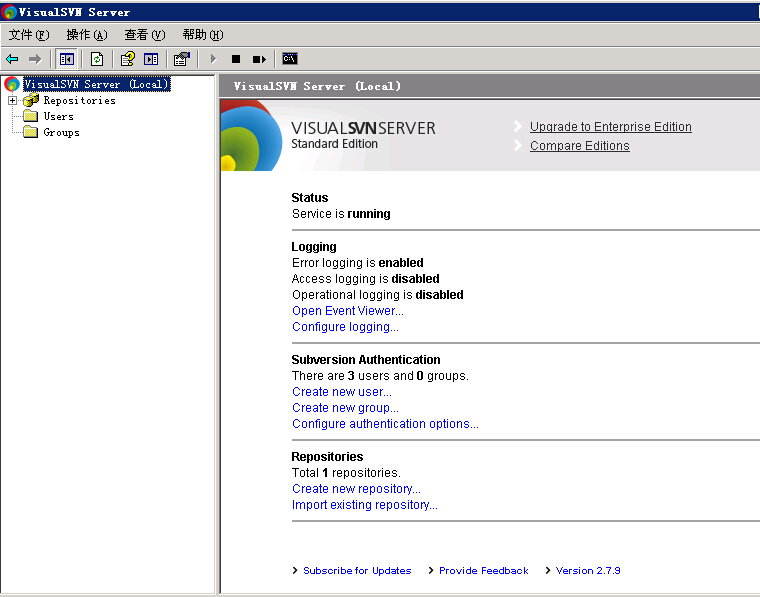Viewport: 760px width, 597px height.
Task: Click Configure logging link
Action: (x=345, y=327)
